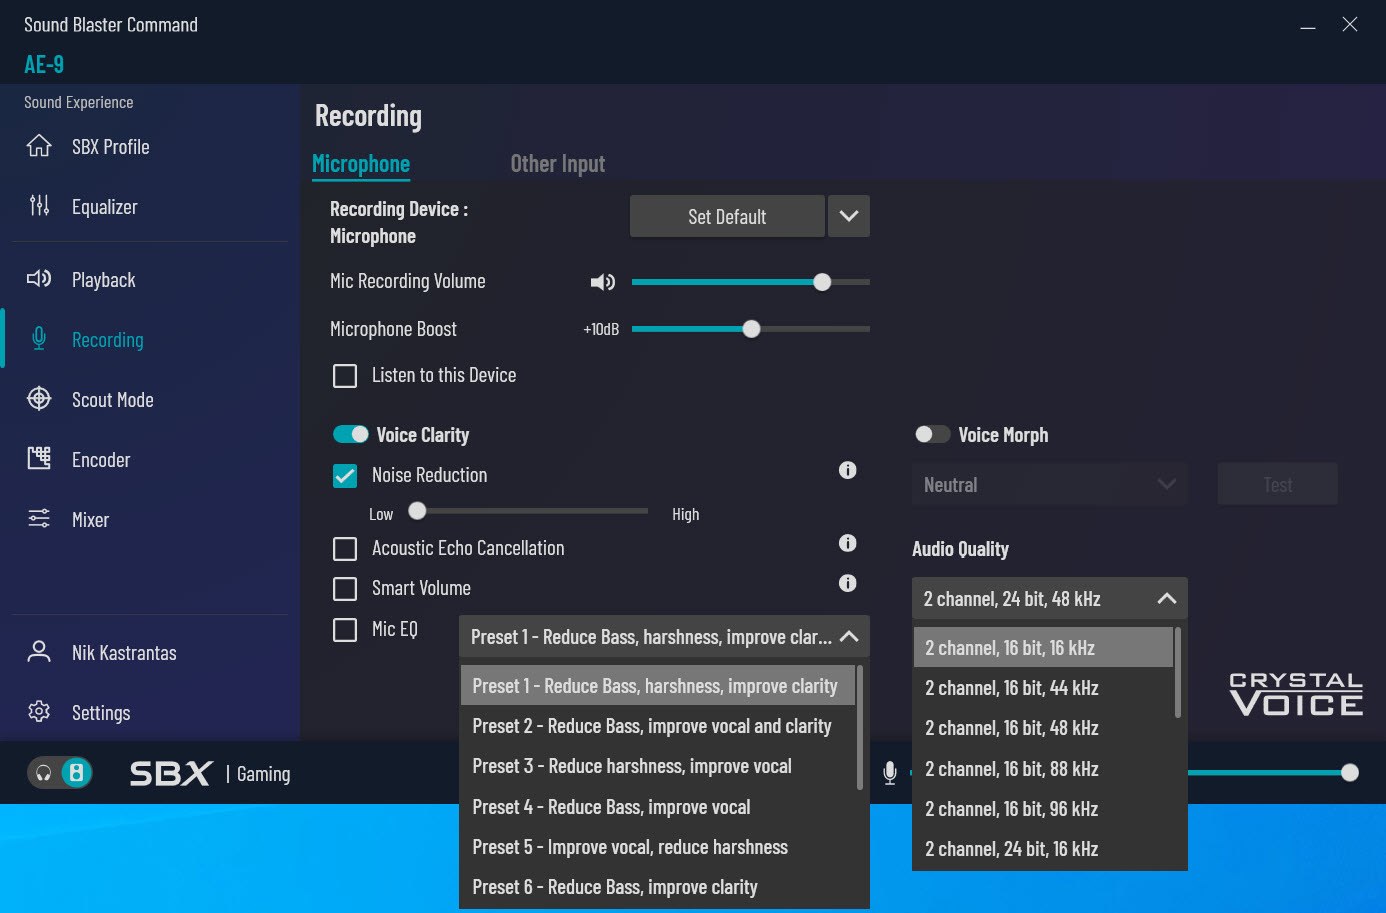Click the SBX Profile home icon

coord(39,146)
